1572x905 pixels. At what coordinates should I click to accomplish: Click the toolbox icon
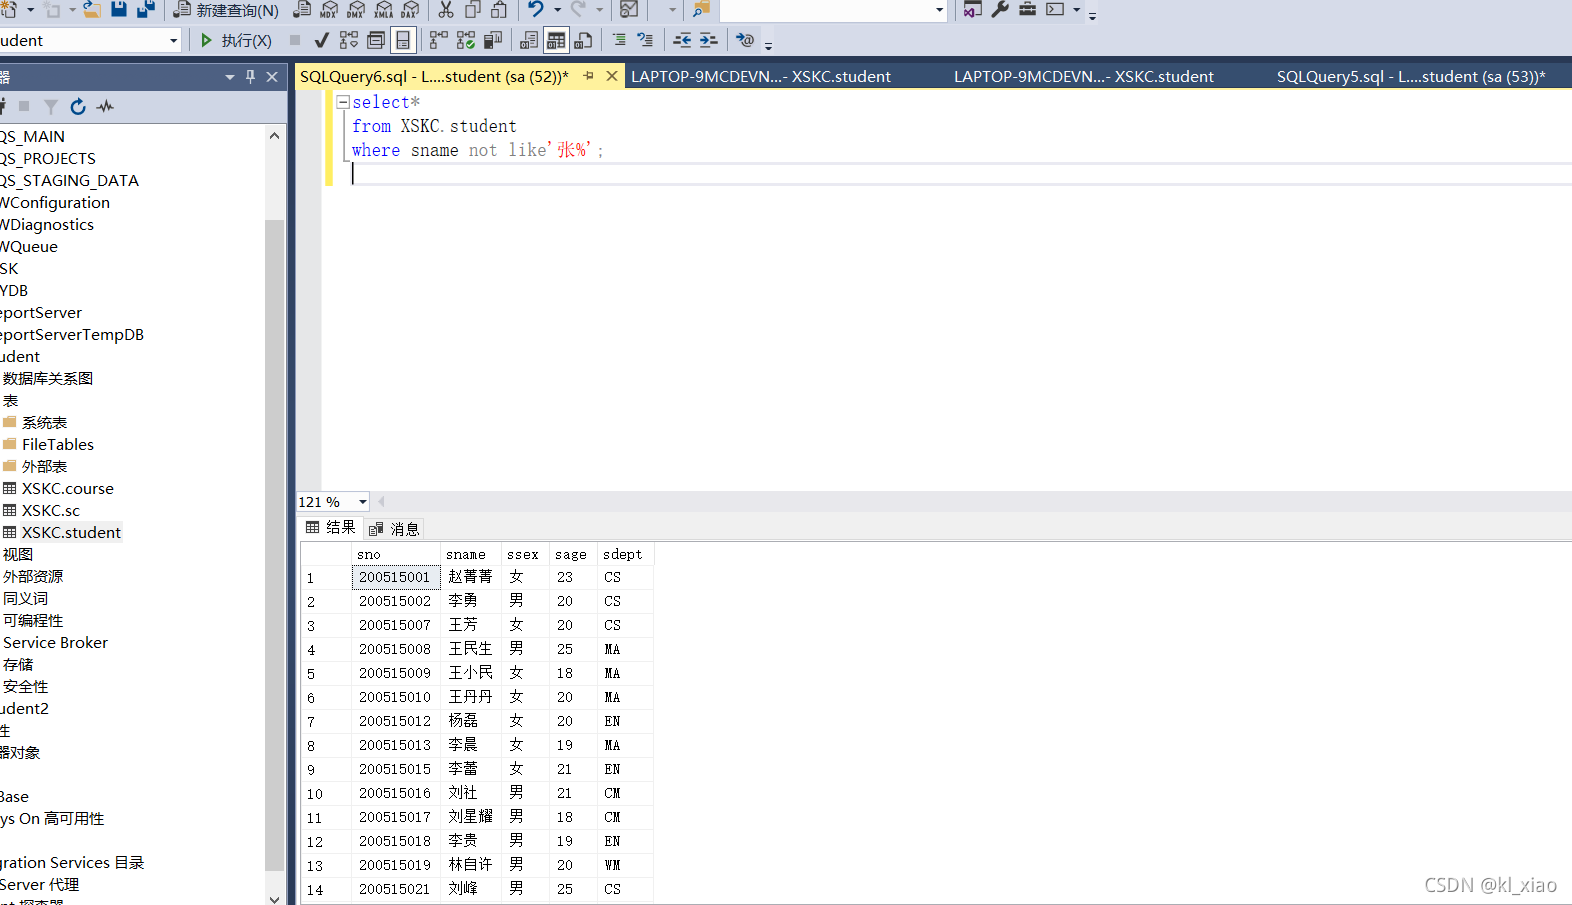(x=1027, y=10)
